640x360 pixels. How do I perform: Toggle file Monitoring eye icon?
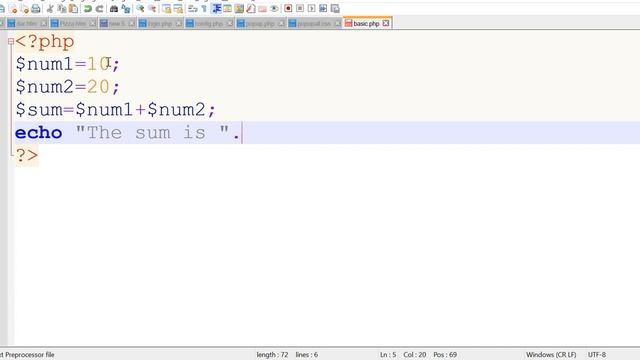point(274,9)
